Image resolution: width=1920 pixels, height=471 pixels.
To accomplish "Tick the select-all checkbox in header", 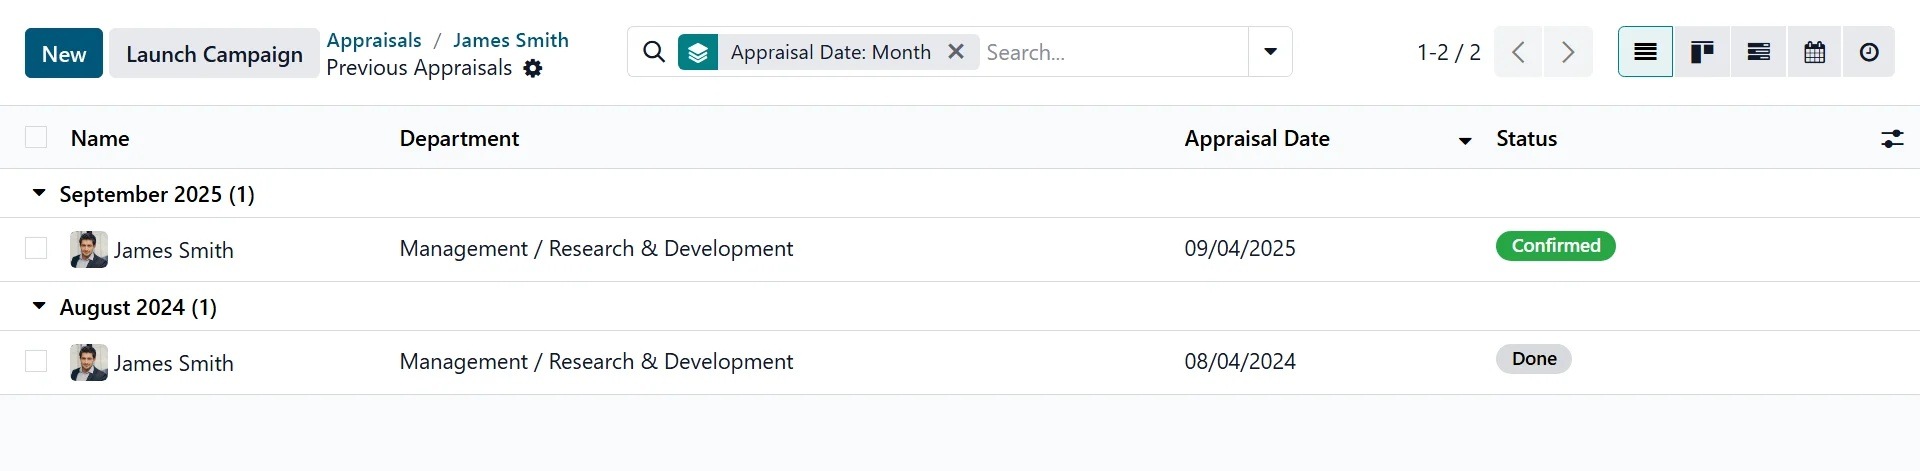I will click(x=36, y=138).
